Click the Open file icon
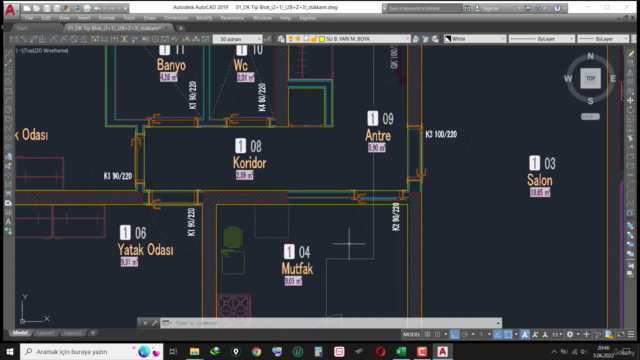 click(x=37, y=8)
